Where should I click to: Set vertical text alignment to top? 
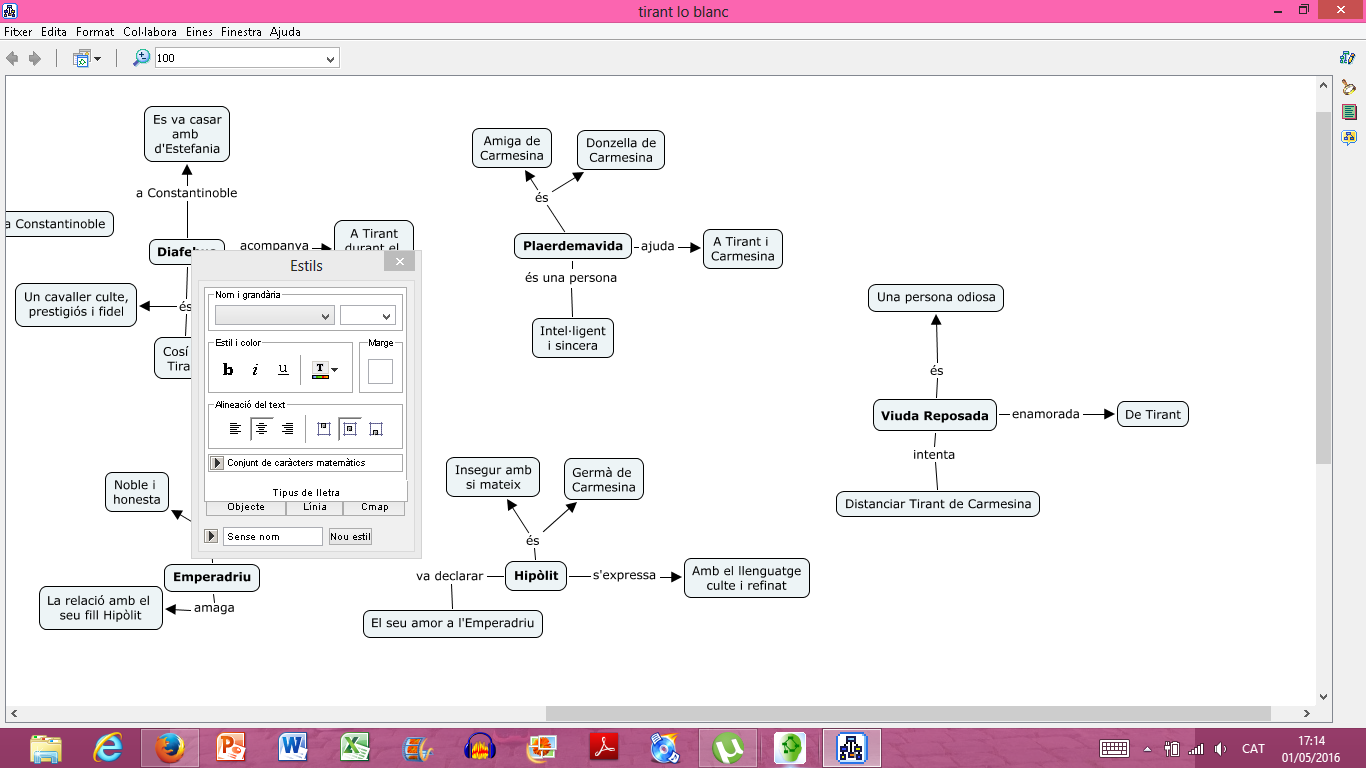(323, 429)
